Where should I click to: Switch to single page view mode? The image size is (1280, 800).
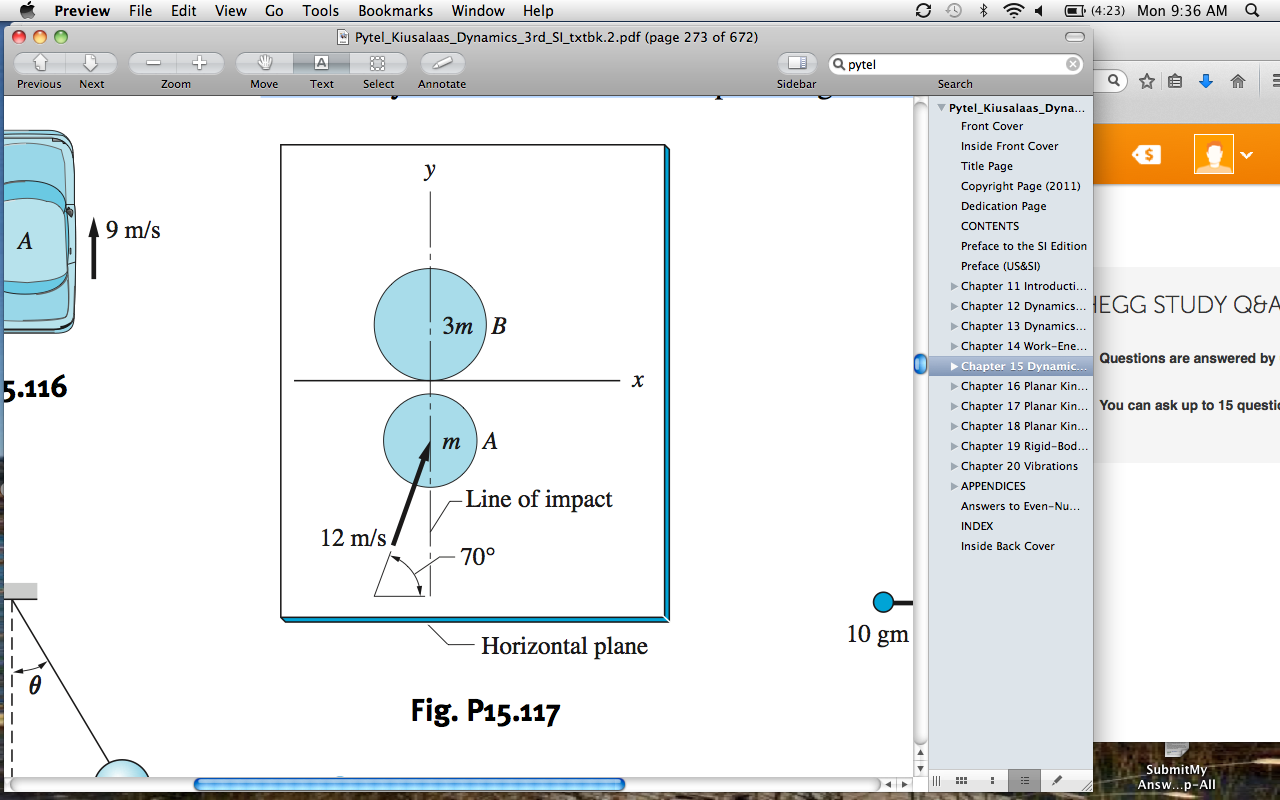(993, 780)
